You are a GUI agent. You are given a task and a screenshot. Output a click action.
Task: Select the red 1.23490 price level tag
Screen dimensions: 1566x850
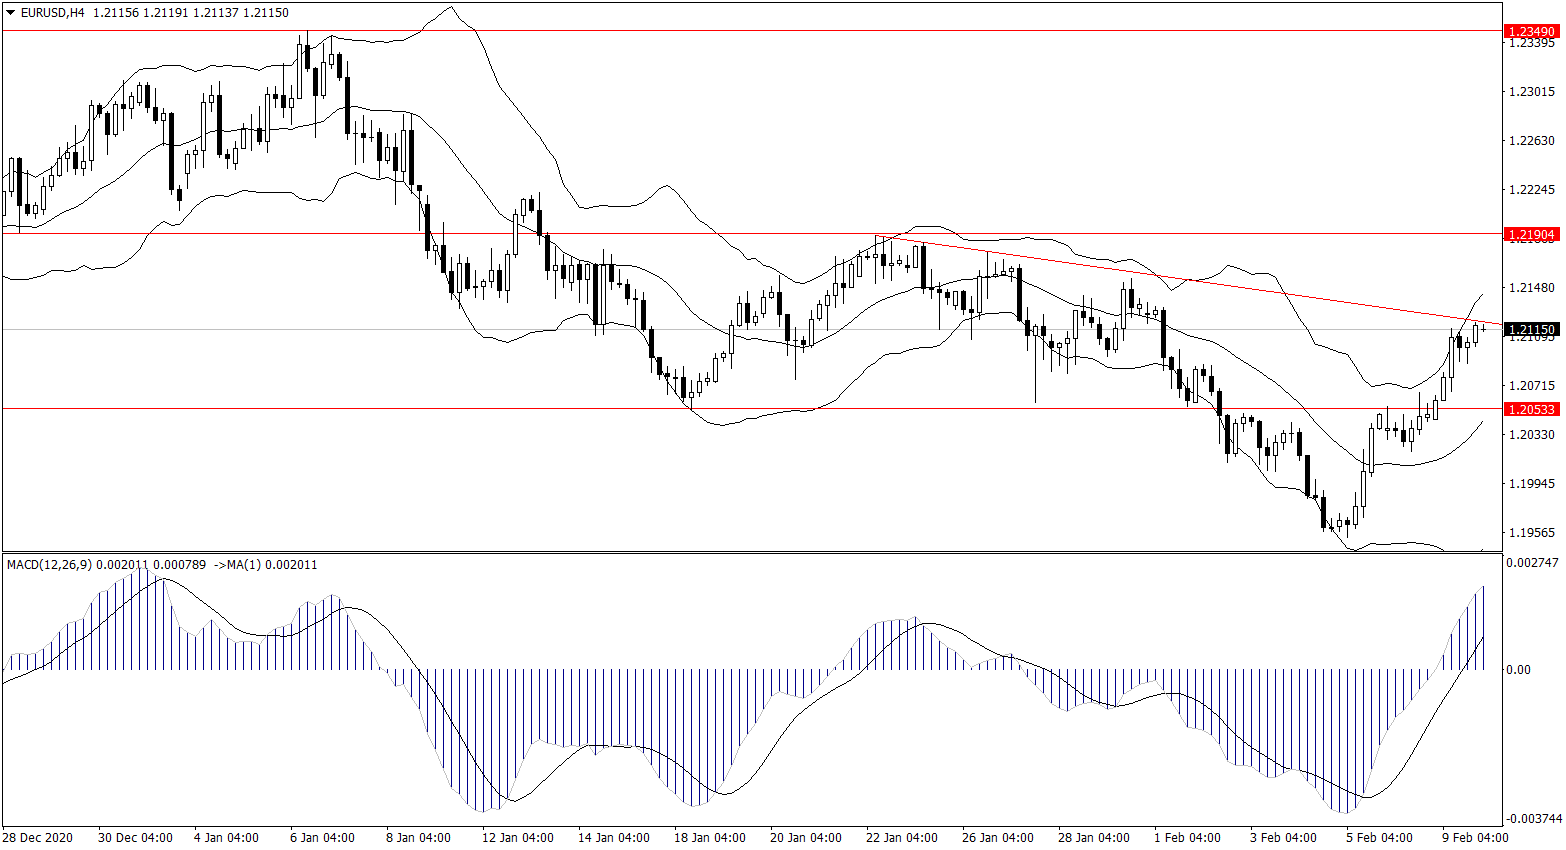pyautogui.click(x=1531, y=32)
